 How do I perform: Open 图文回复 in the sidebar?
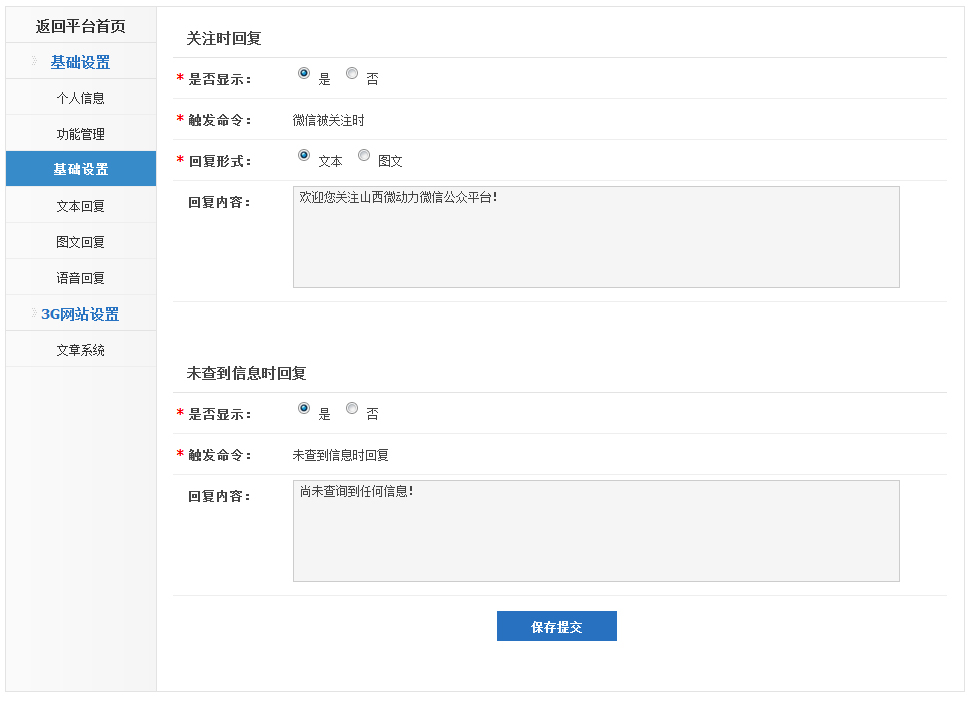point(80,242)
